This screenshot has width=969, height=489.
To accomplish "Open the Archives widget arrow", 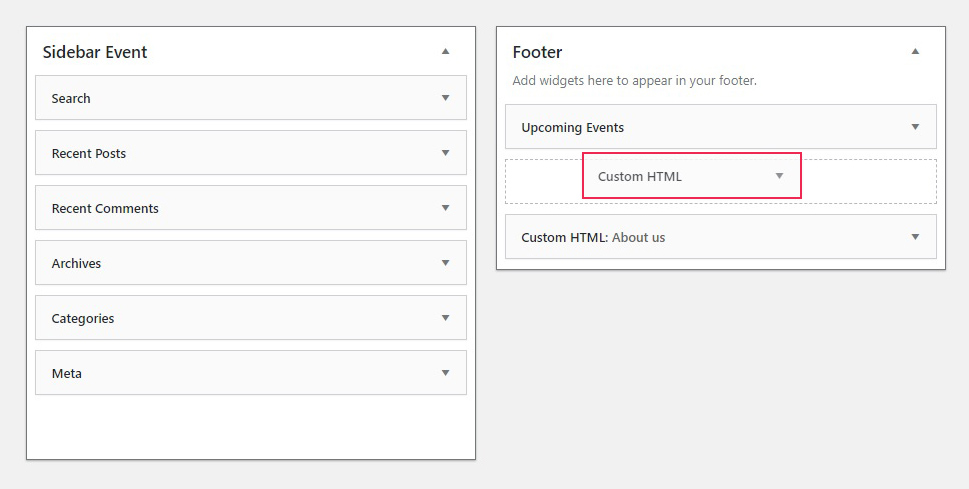I will coord(446,263).
